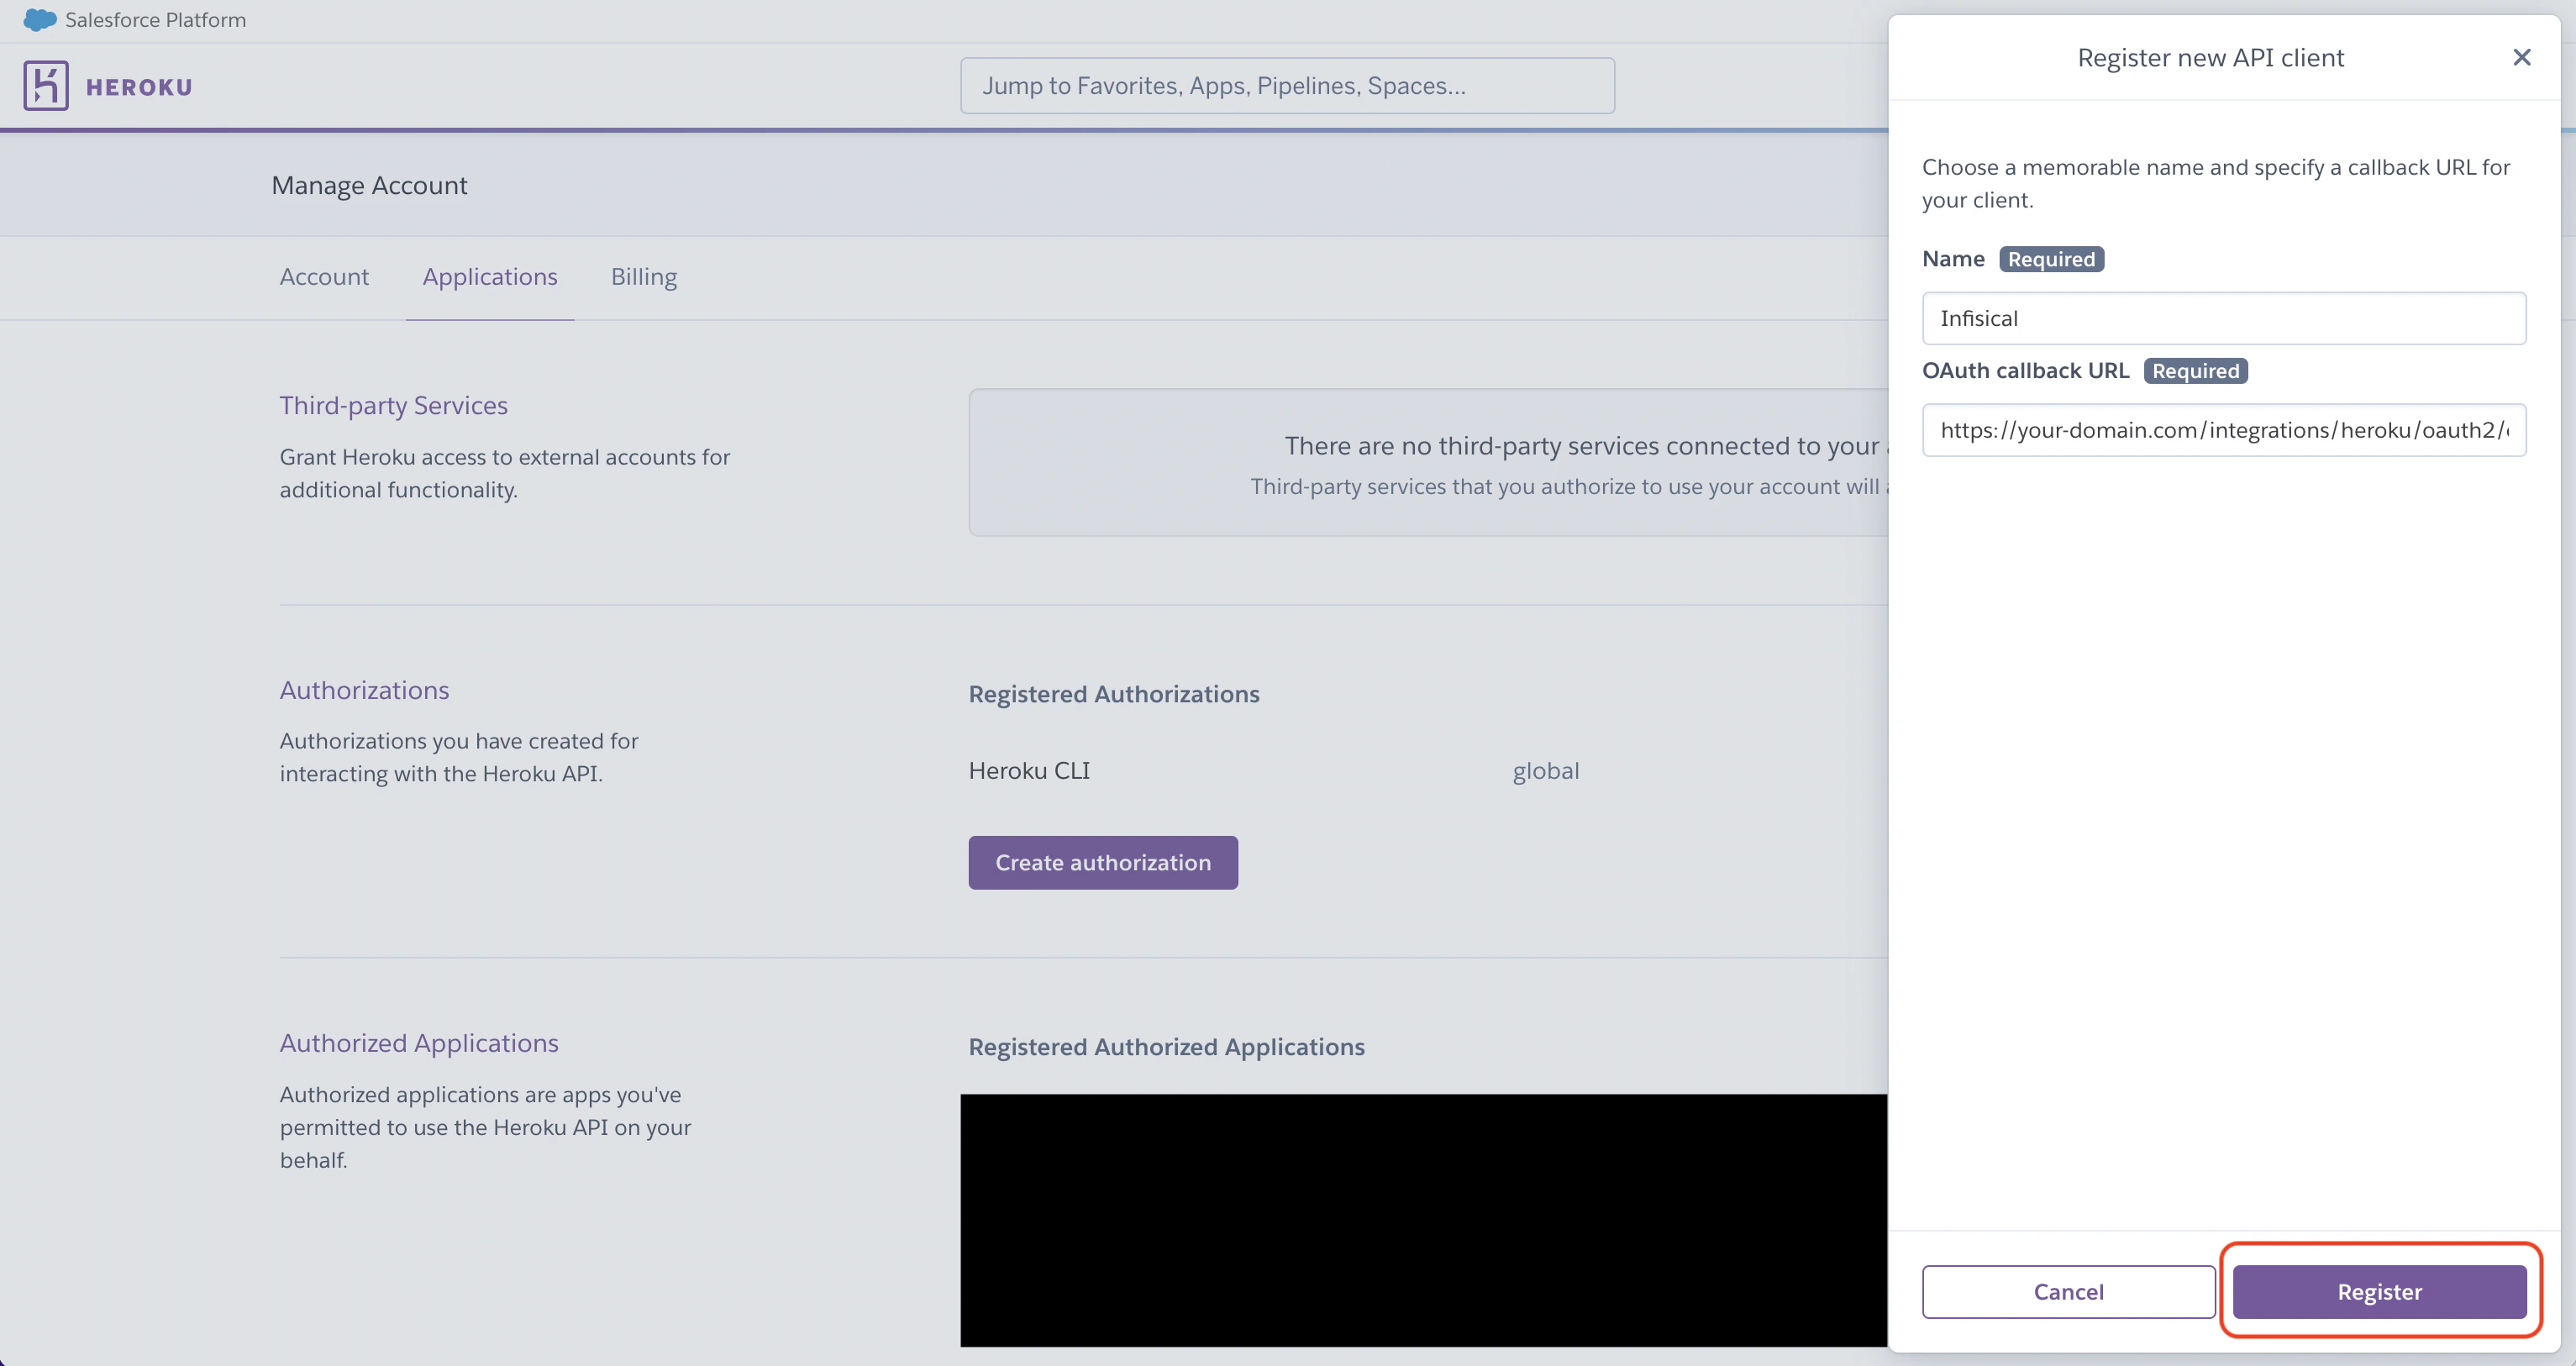The height and width of the screenshot is (1366, 2576).
Task: Click the Authorizations section heading
Action: [x=364, y=690]
